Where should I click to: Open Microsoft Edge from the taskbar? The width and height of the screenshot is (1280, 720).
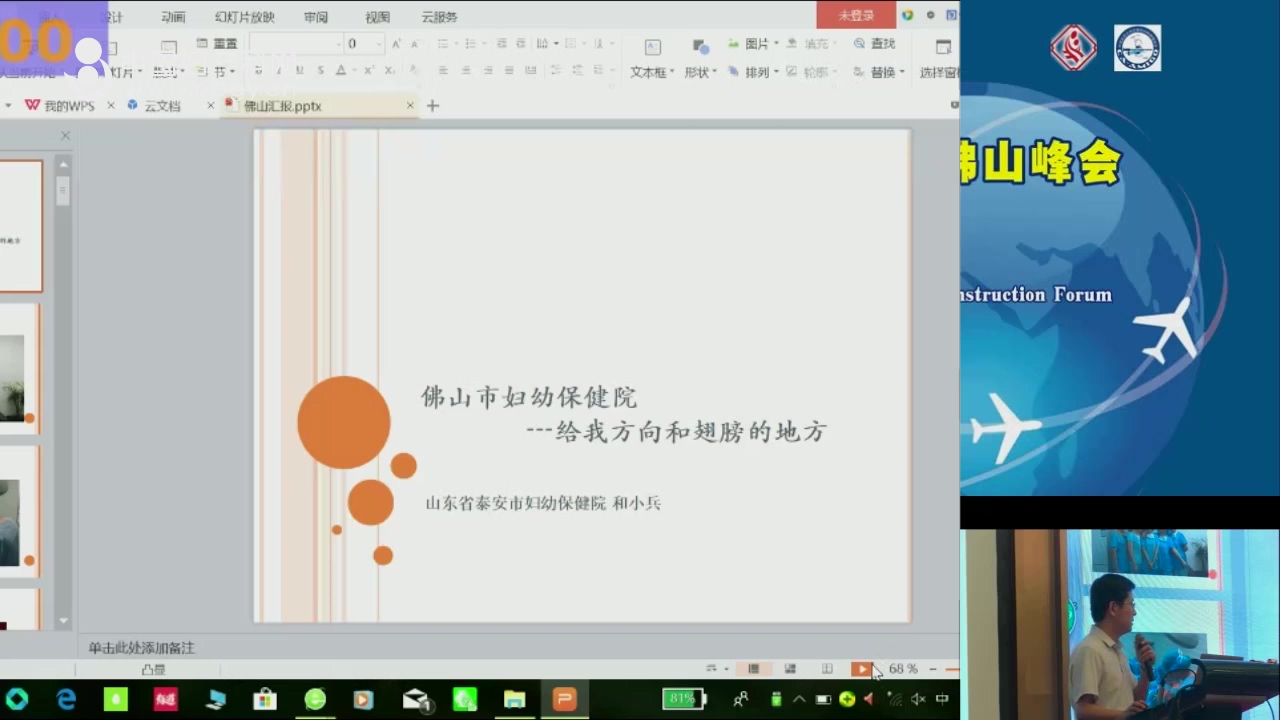tap(66, 700)
